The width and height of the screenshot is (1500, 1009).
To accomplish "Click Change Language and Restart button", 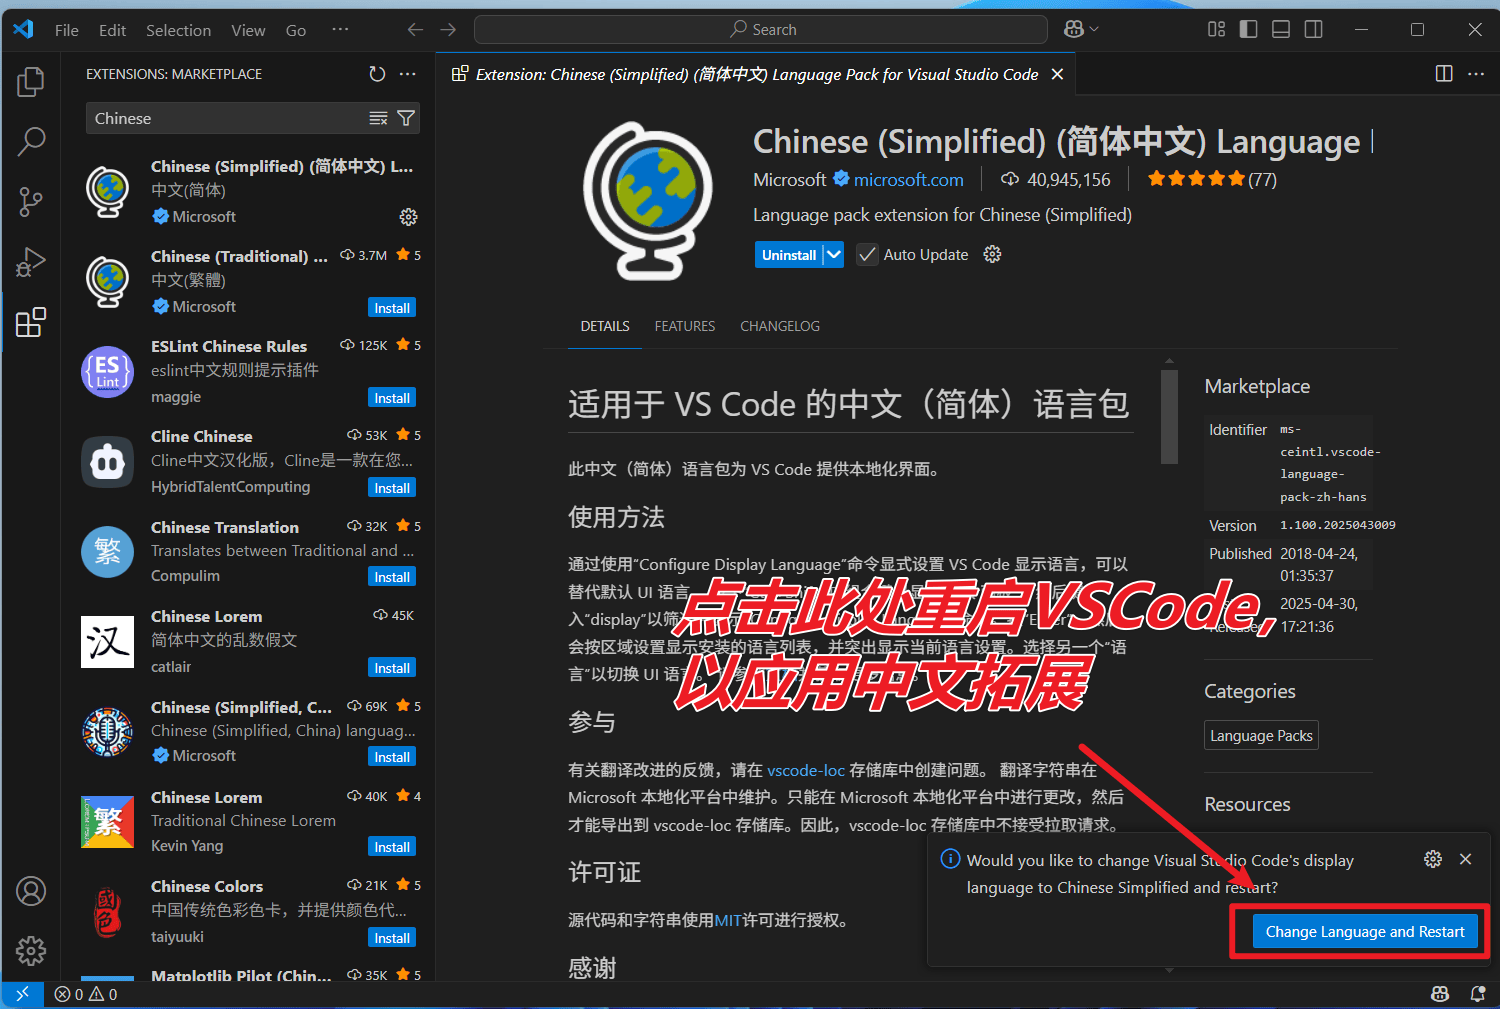I will click(1364, 932).
